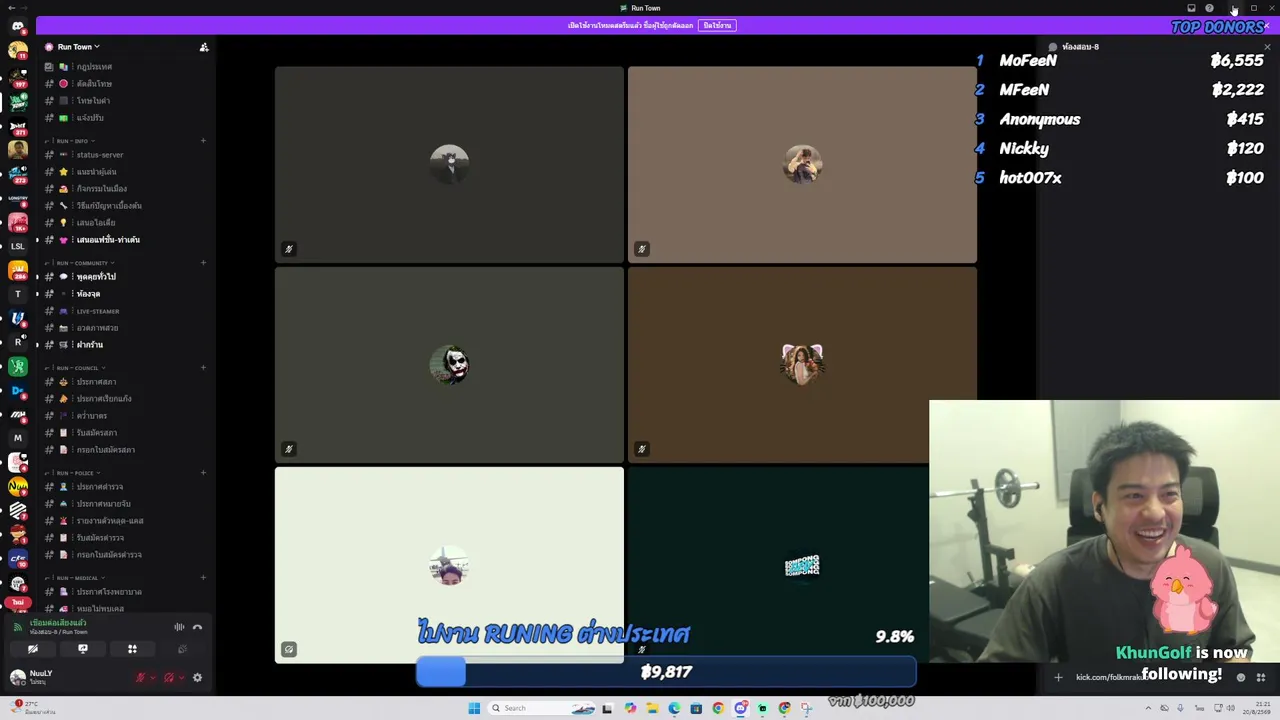Image resolution: width=1280 pixels, height=720 pixels.
Task: Share your screen in voice panel
Action: click(x=83, y=649)
